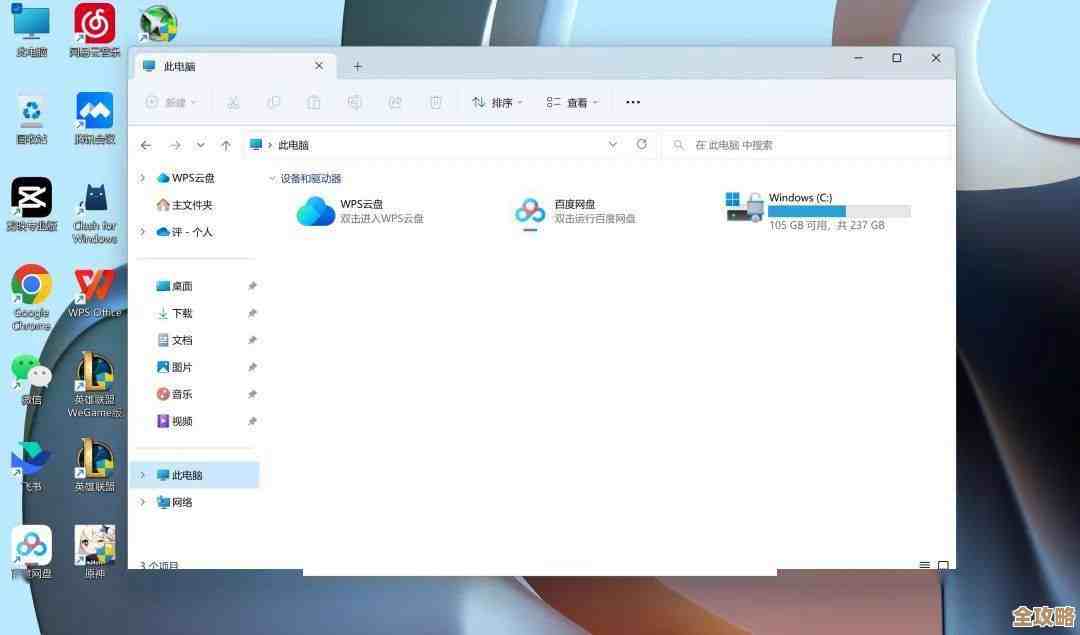Open the 查看 view options dropdown
This screenshot has height=635, width=1080.
click(x=571, y=102)
